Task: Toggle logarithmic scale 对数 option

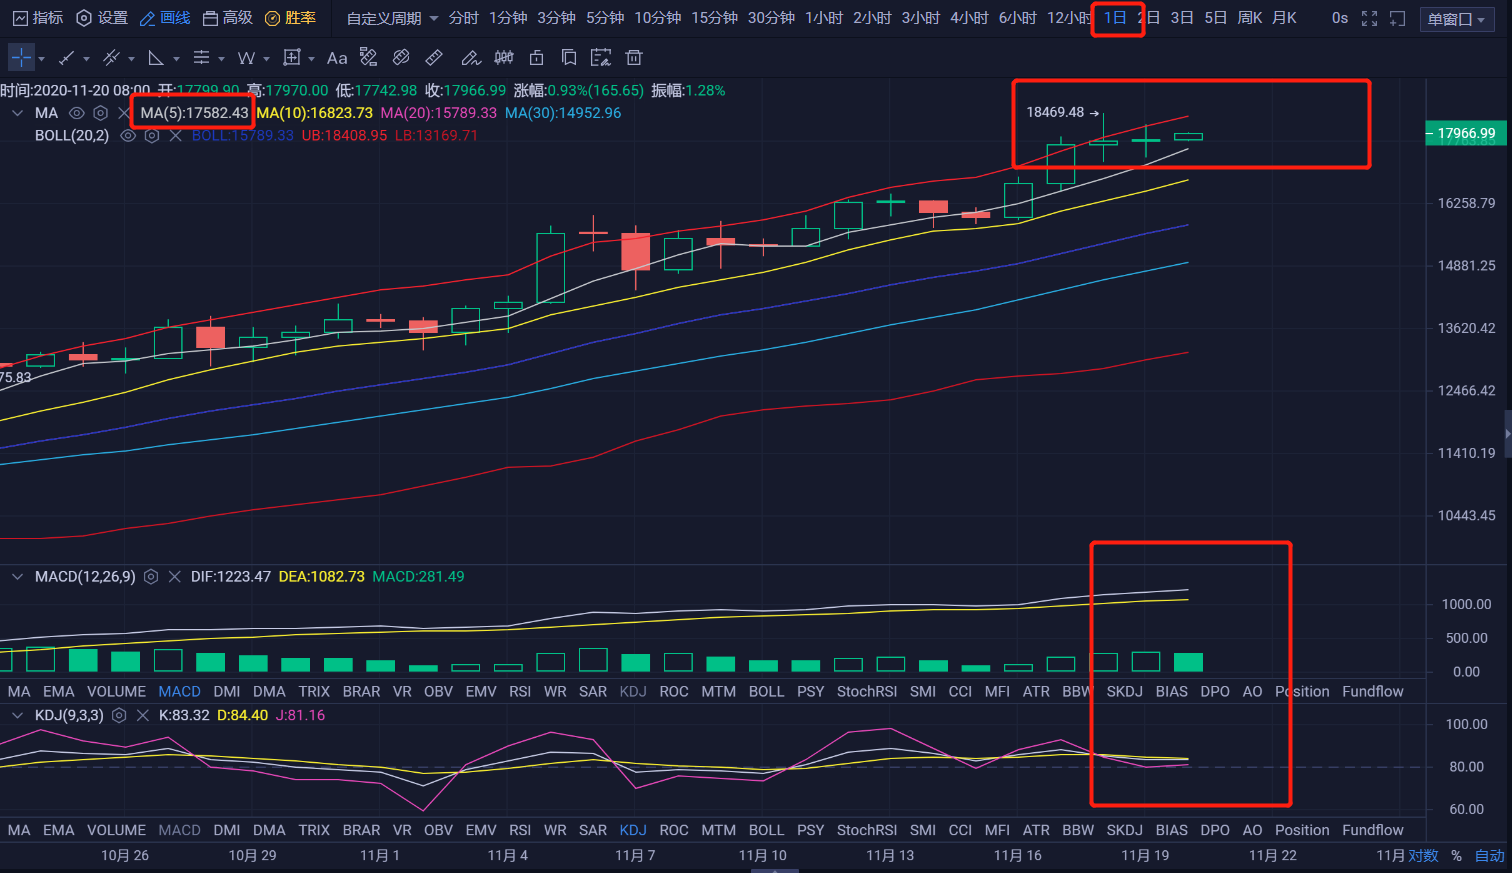Action: 1422,856
